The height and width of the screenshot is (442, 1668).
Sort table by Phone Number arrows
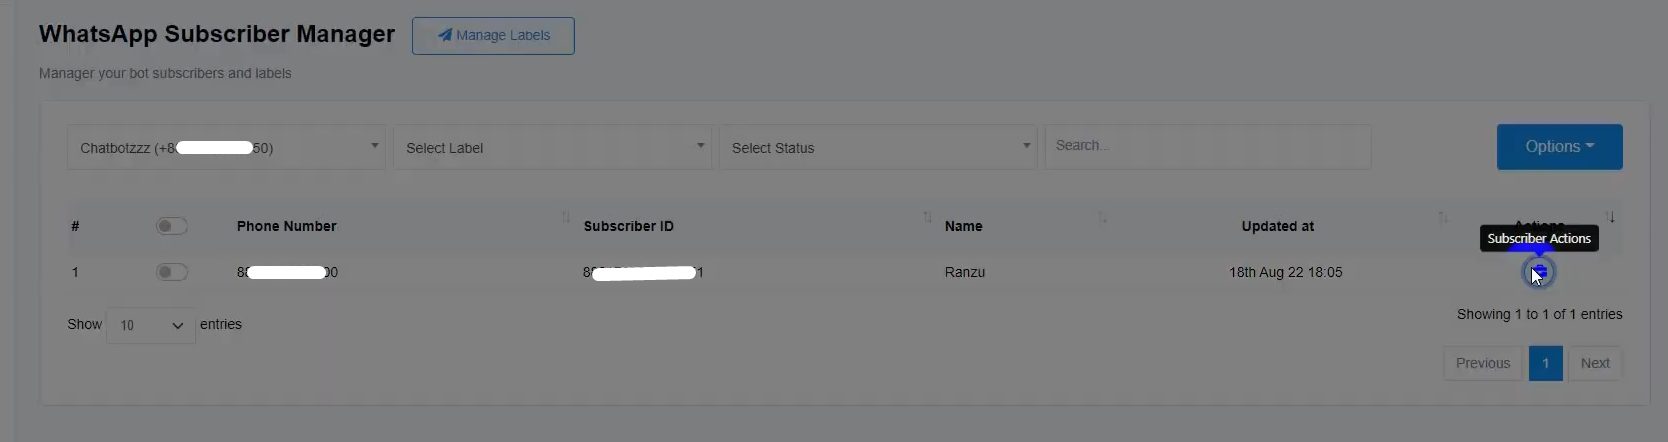(566, 218)
